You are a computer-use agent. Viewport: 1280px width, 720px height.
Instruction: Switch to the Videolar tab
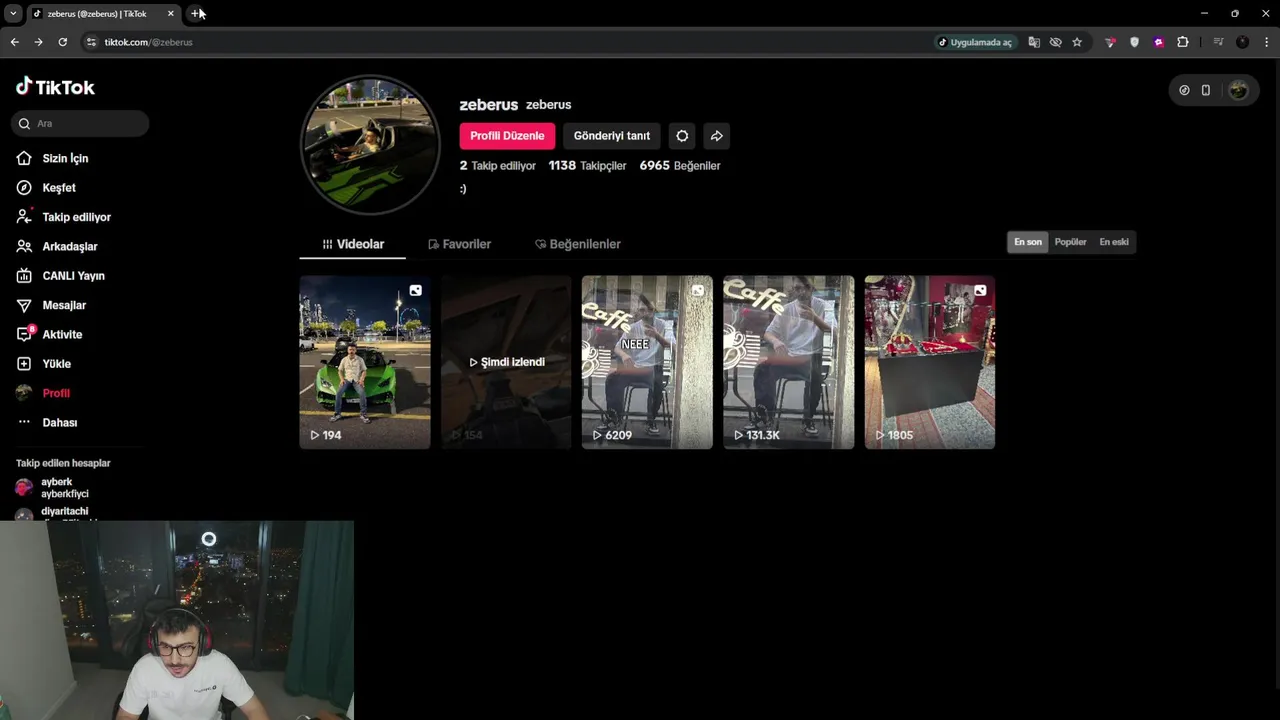pyautogui.click(x=353, y=244)
